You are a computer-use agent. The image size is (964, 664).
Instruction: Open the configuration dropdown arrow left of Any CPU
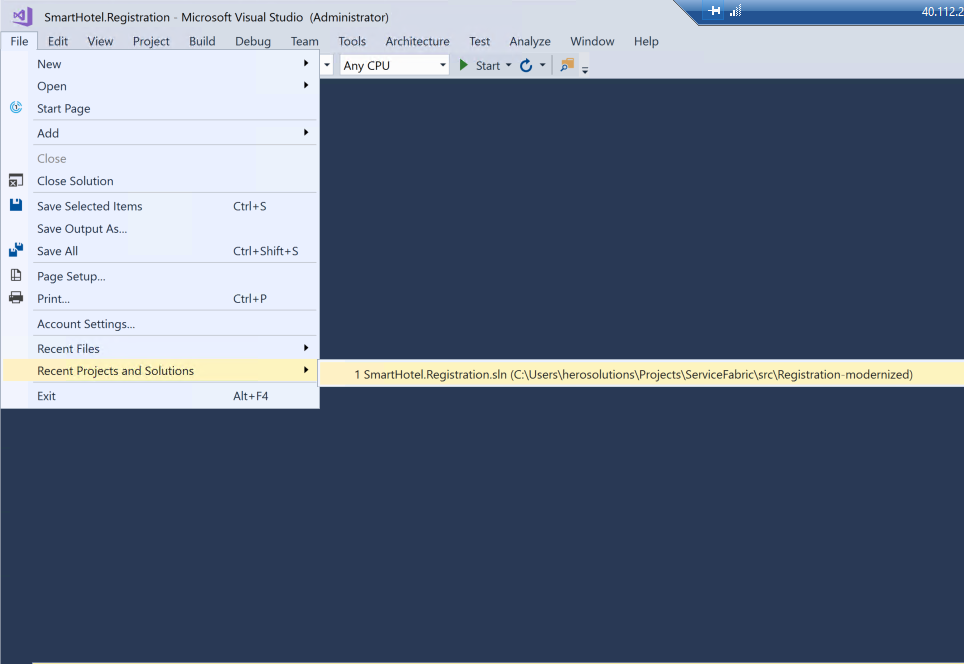(327, 65)
